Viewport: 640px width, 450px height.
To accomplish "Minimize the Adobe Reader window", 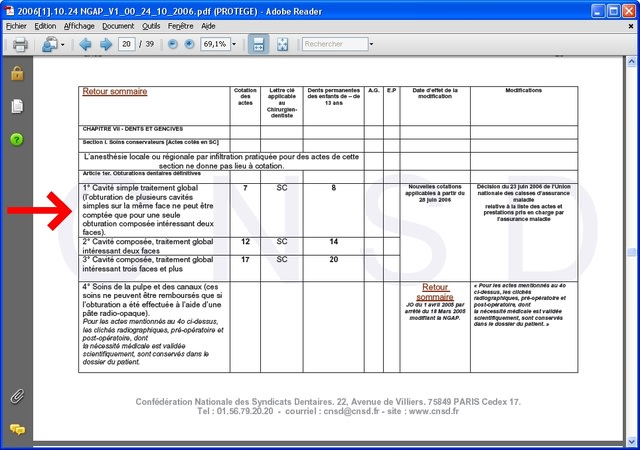I will point(598,11).
